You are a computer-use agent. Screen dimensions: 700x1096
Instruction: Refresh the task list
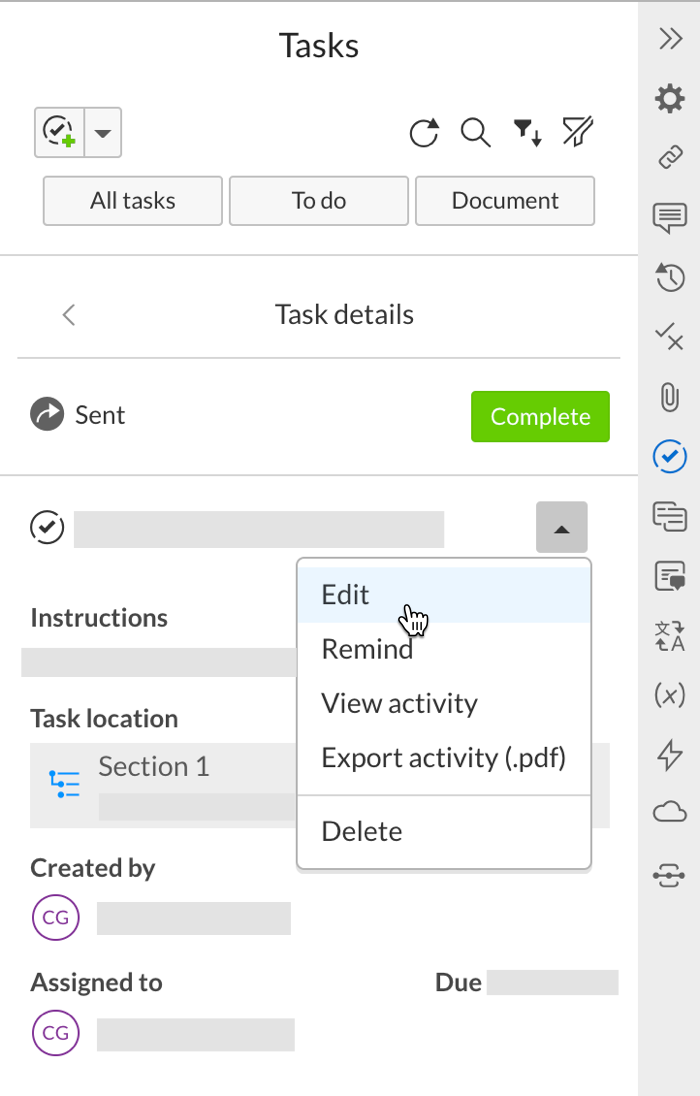click(425, 132)
